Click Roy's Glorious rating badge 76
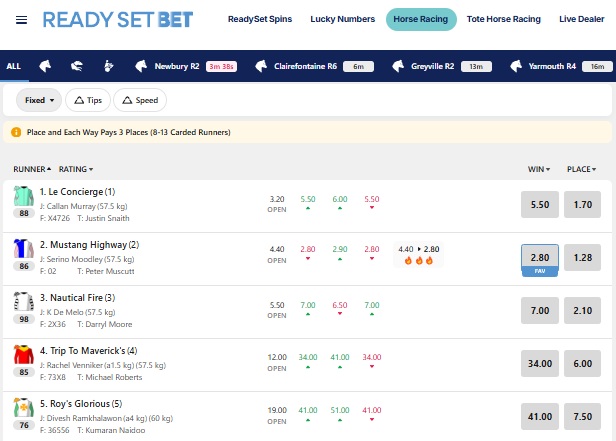 pos(24,425)
